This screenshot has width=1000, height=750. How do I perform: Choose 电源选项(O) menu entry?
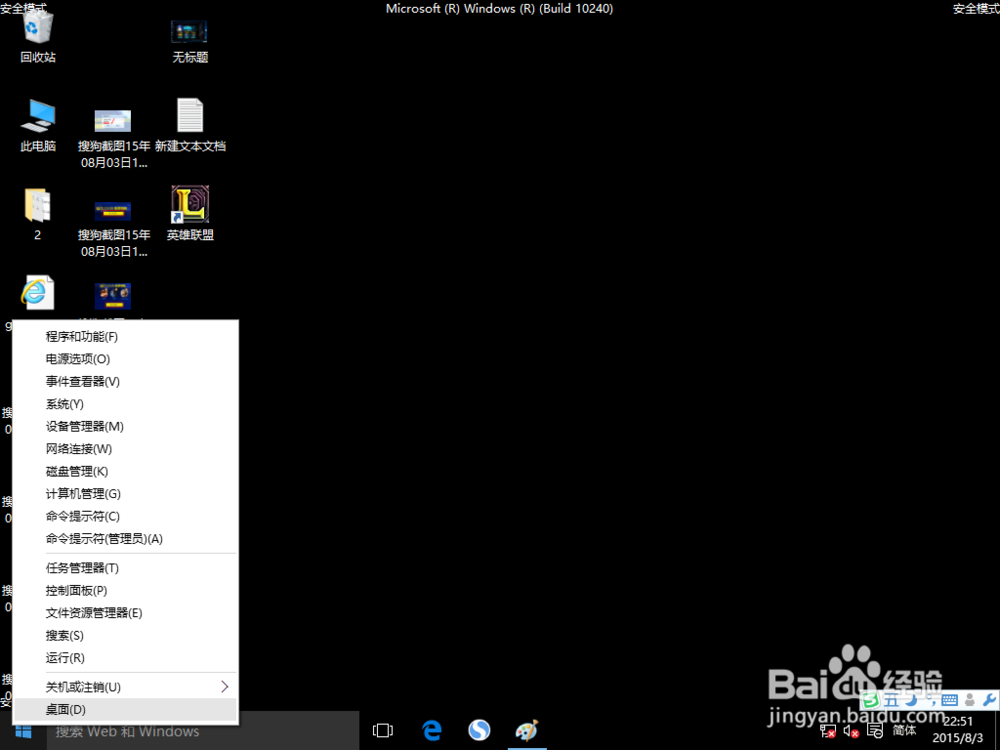[125, 359]
